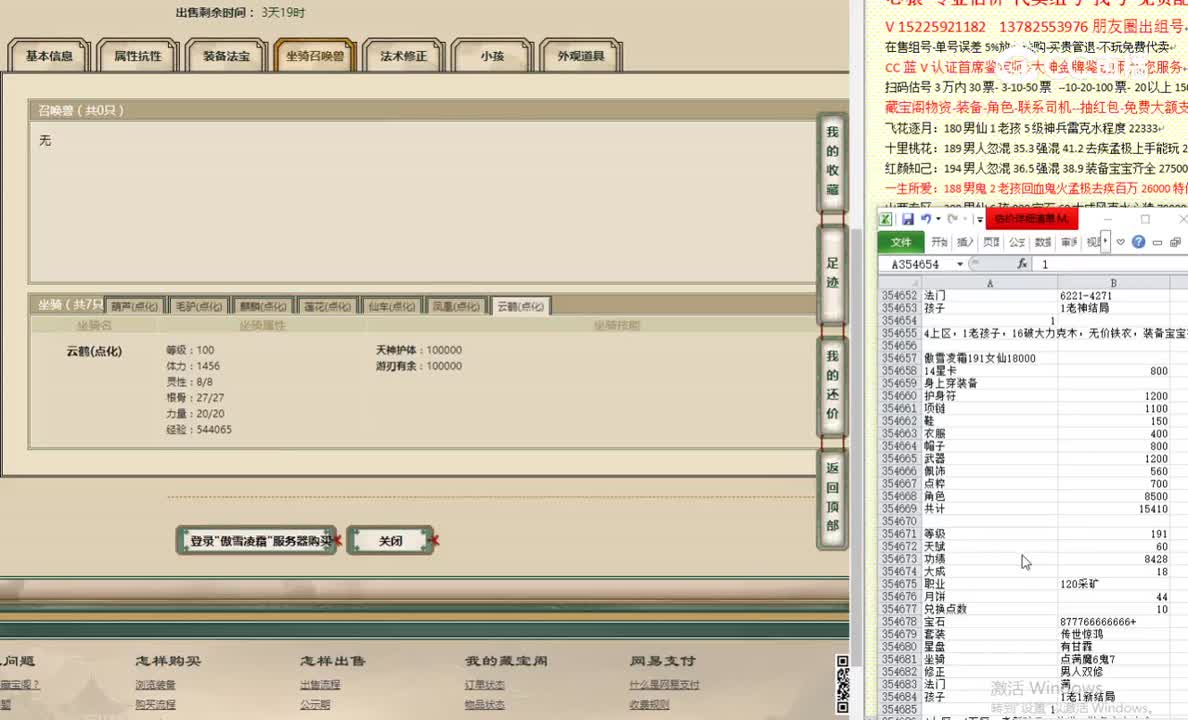Click the Excel redo arrow icon
The height and width of the screenshot is (720, 1188).
(952, 220)
